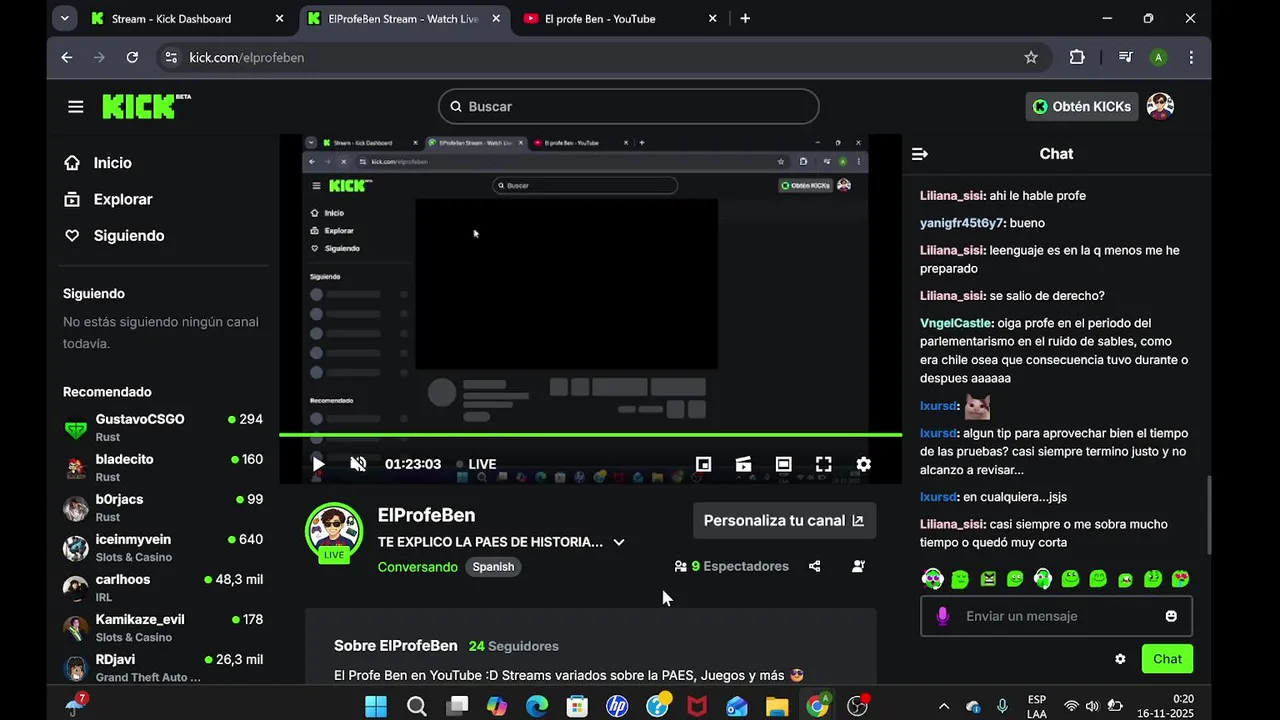Click the user-check icon beside share
Viewport: 1280px width, 720px height.
pos(858,566)
